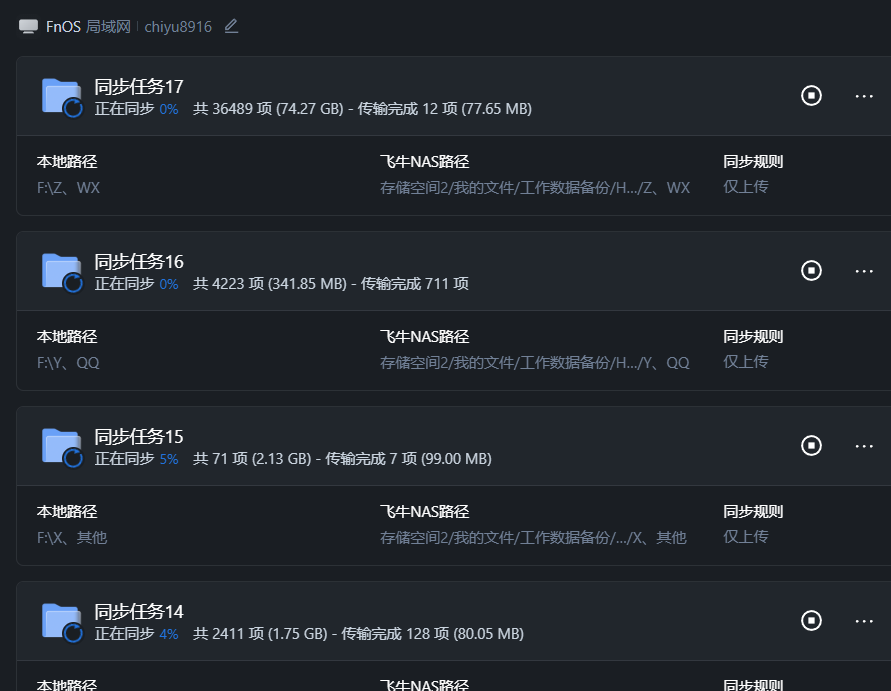891x691 pixels.
Task: Open more options for 同步任务15
Action: 864,445
